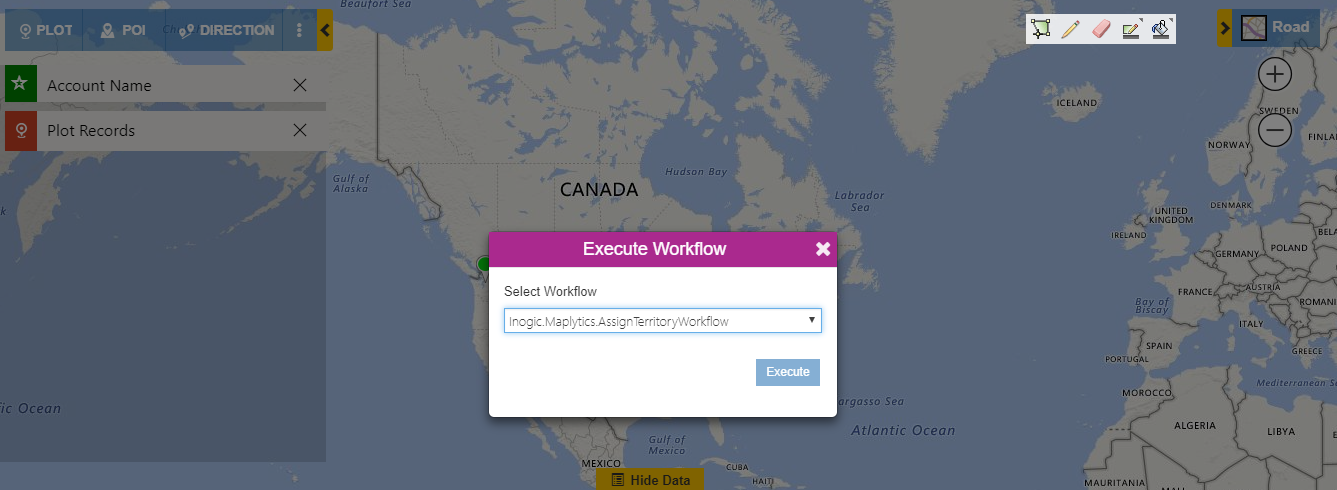Zoom in on the map
This screenshot has width=1337, height=490.
(1275, 74)
